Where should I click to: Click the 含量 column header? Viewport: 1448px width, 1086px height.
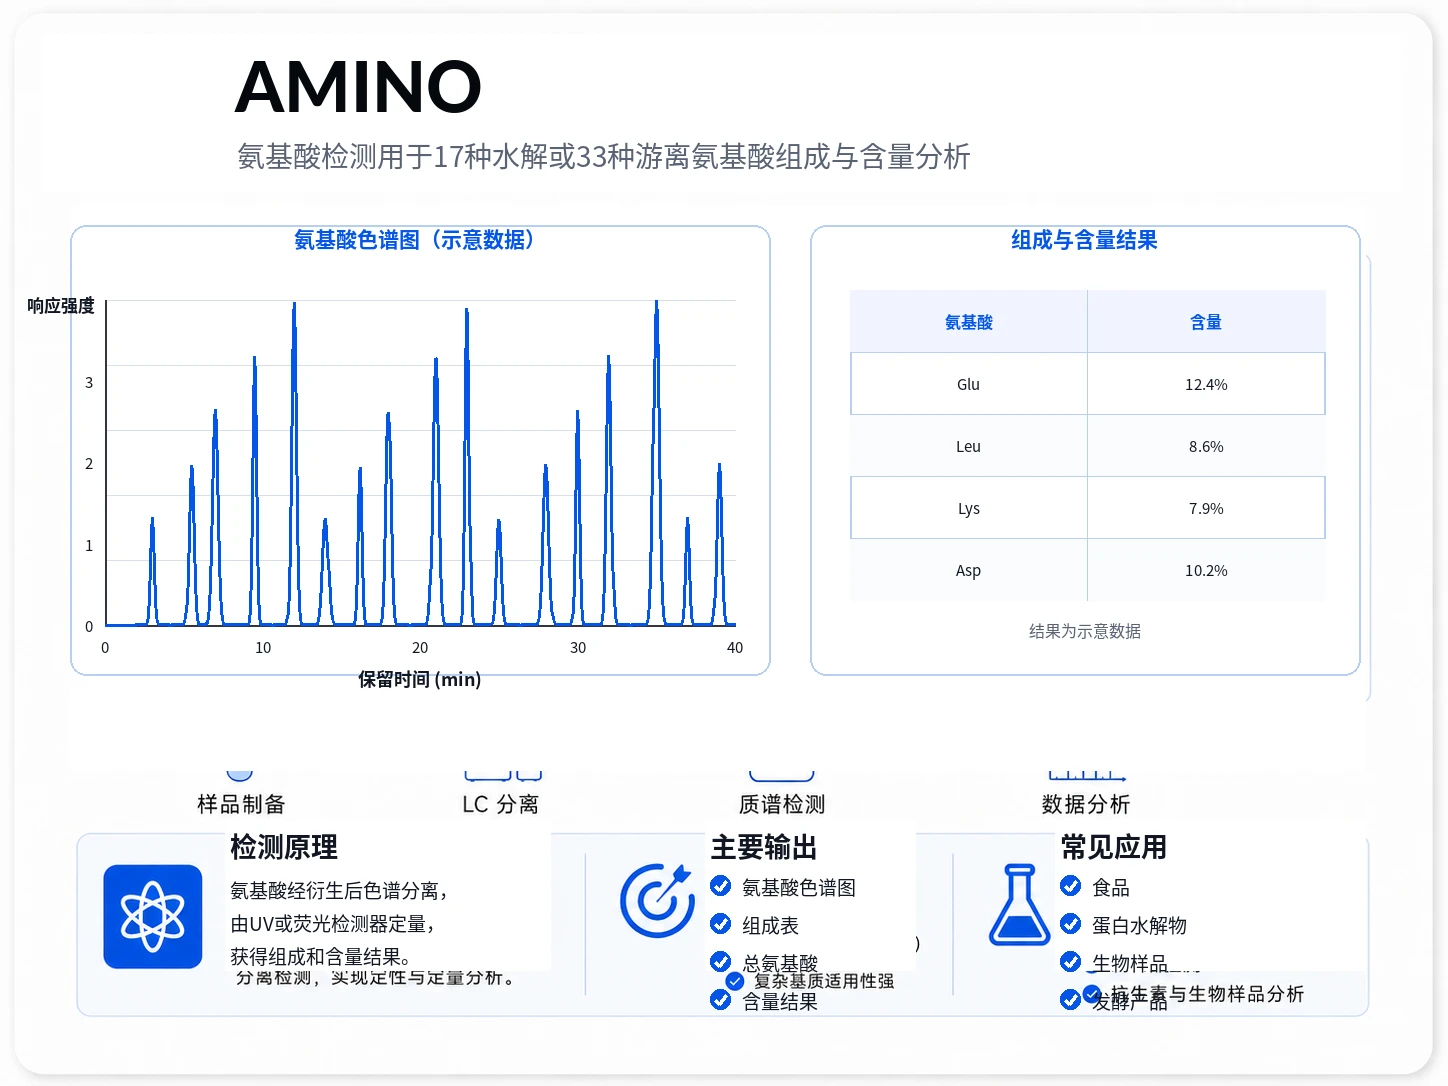pyautogui.click(x=1206, y=322)
